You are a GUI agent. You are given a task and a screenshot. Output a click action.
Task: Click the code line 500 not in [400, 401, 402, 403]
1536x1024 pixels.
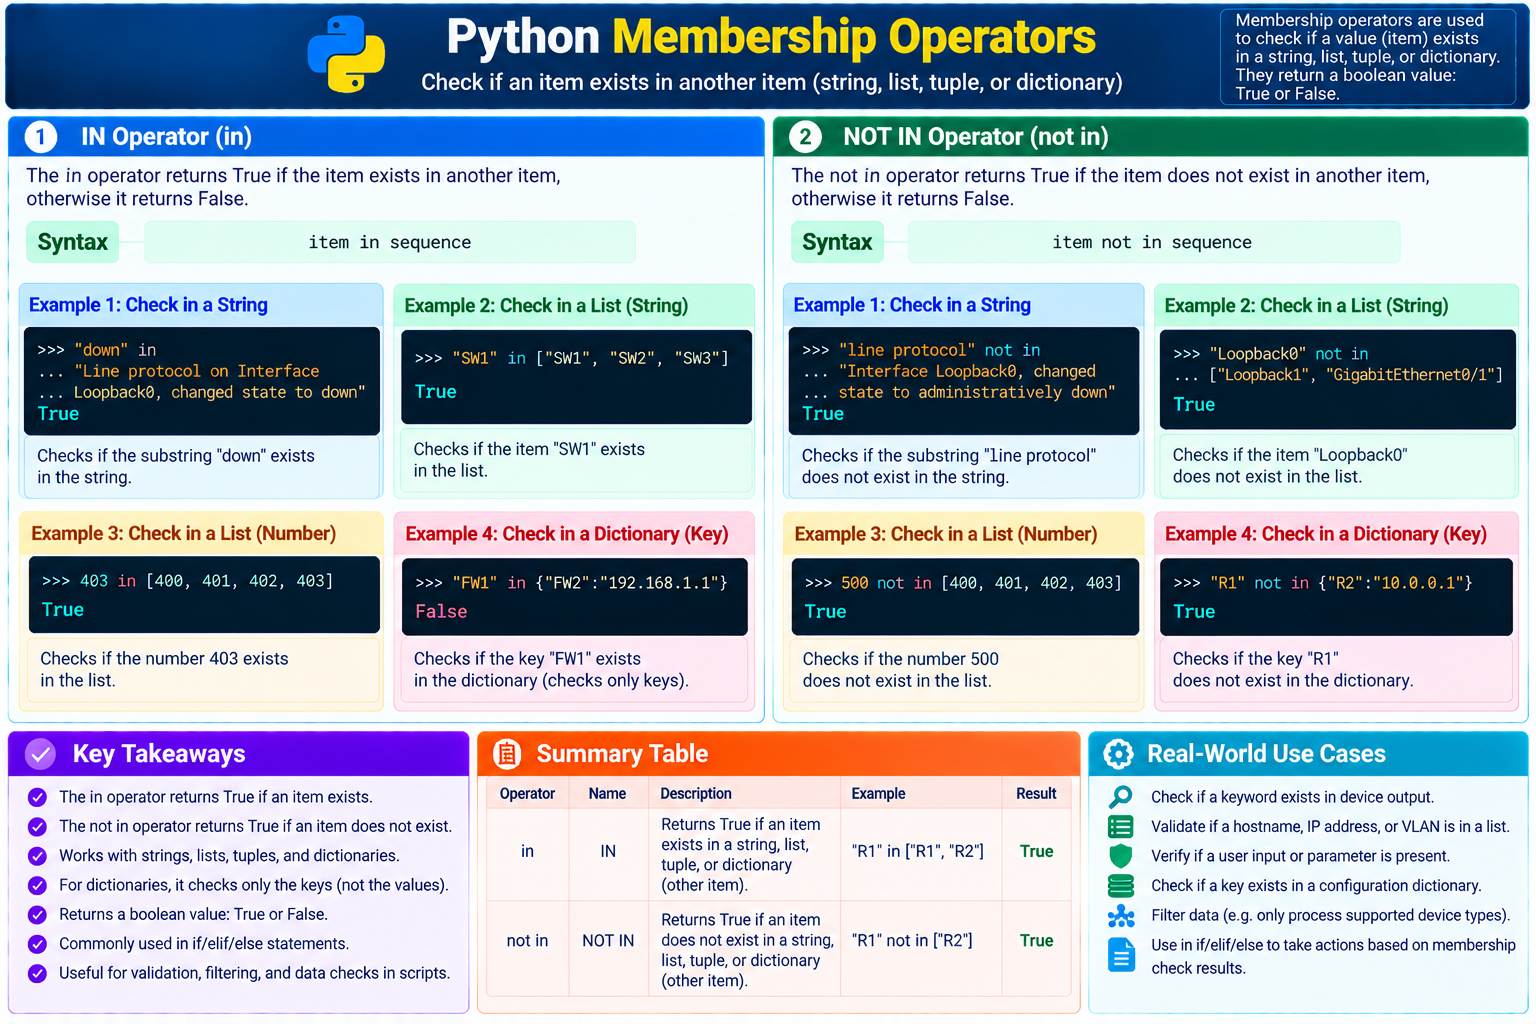tap(962, 582)
